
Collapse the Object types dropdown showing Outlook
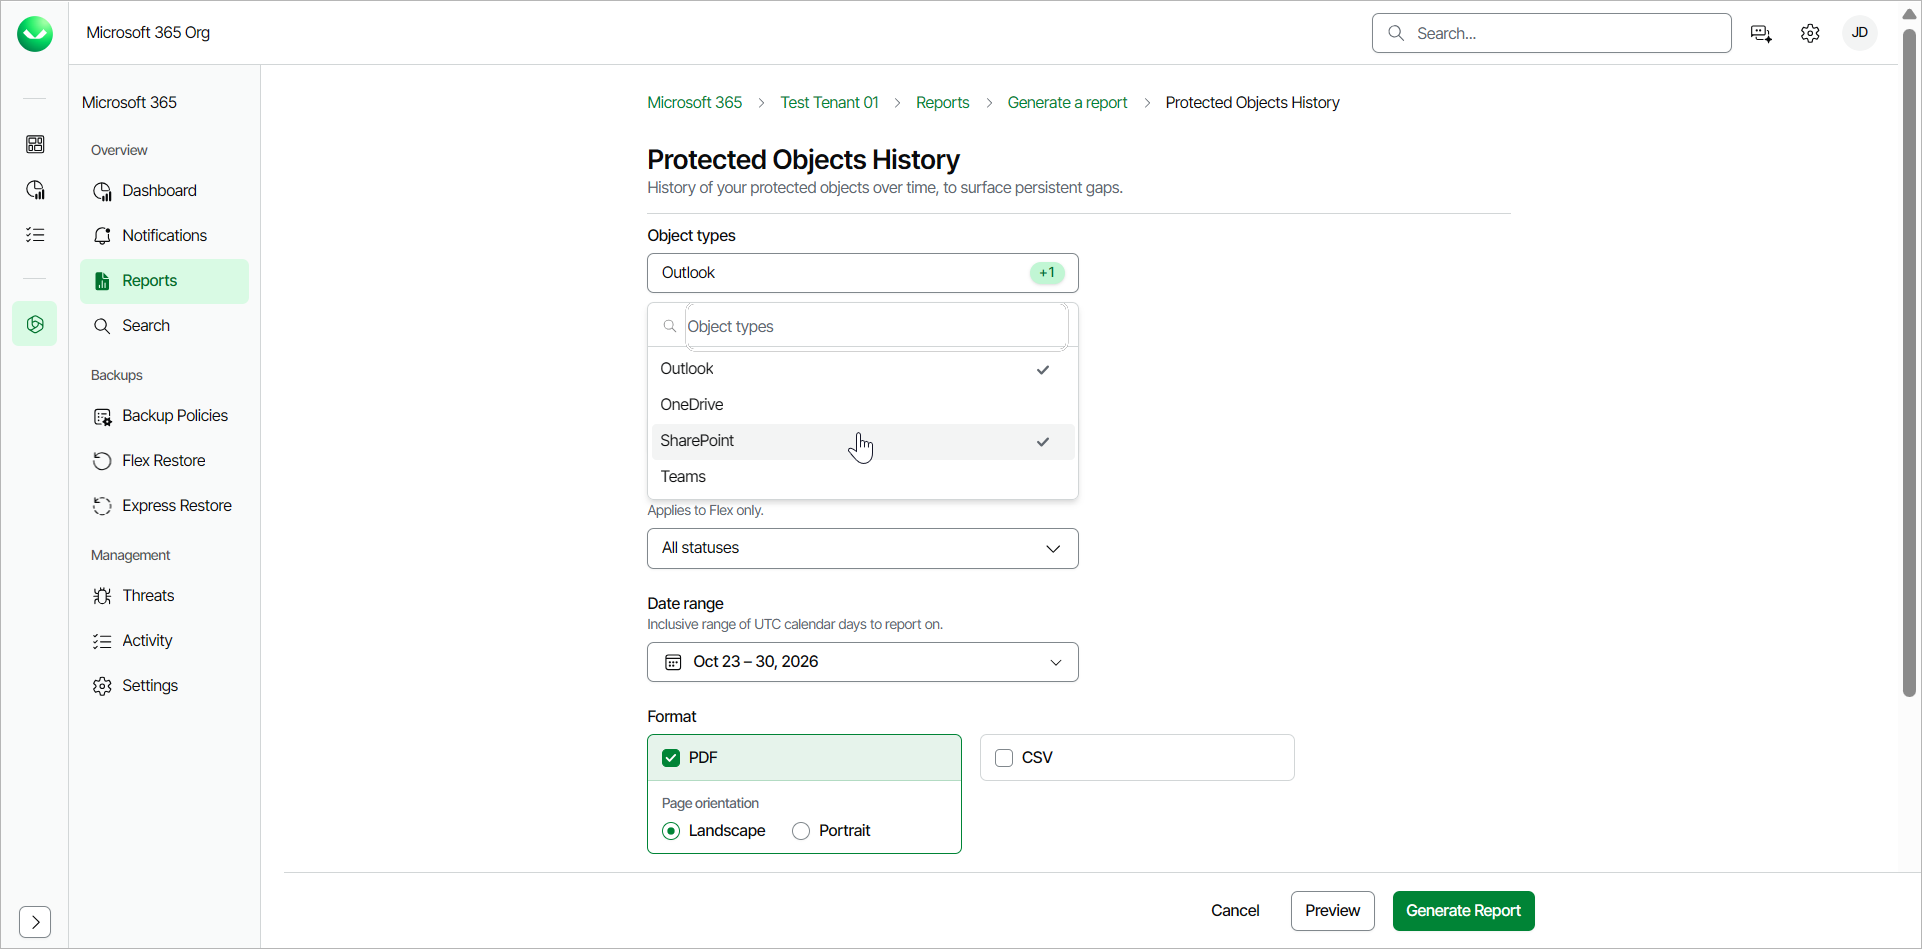click(x=863, y=273)
